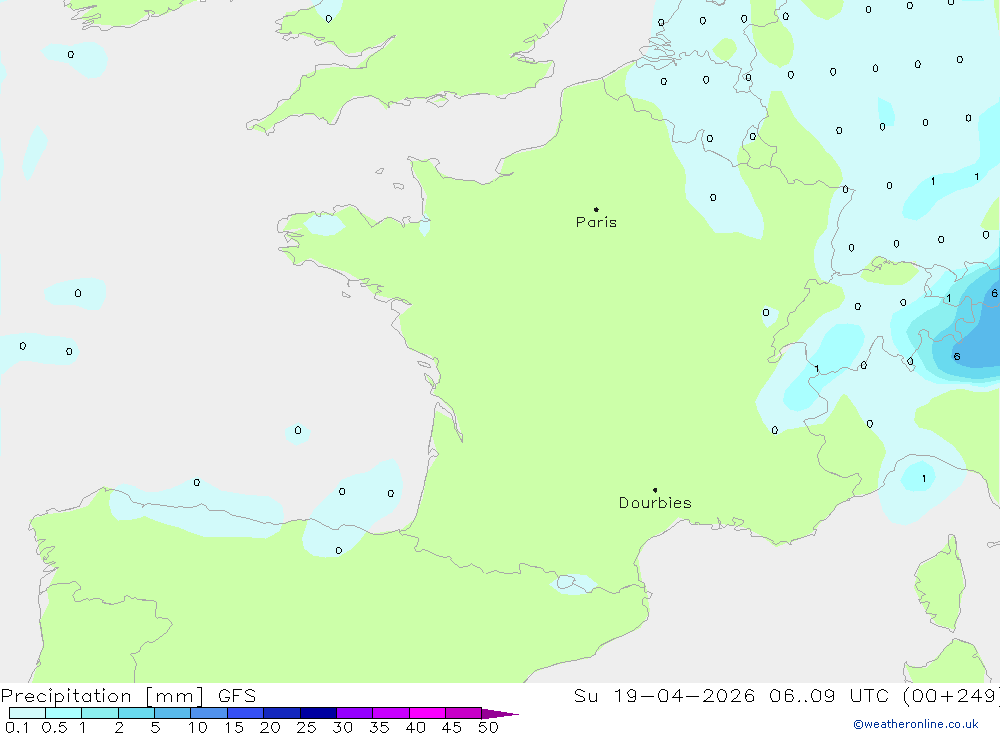Image resolution: width=1000 pixels, height=733 pixels.
Task: Click the above-50 arrow tip of legend
Action: click(500, 713)
